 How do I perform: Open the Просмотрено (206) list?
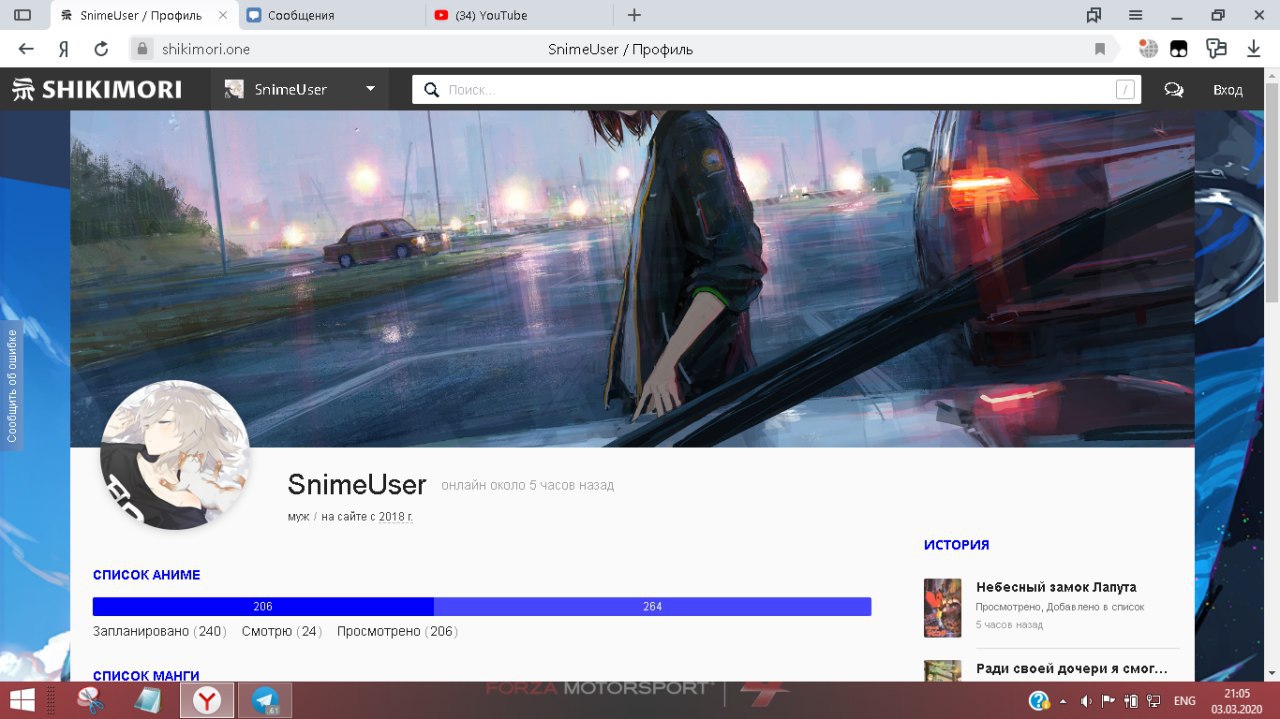(x=397, y=632)
